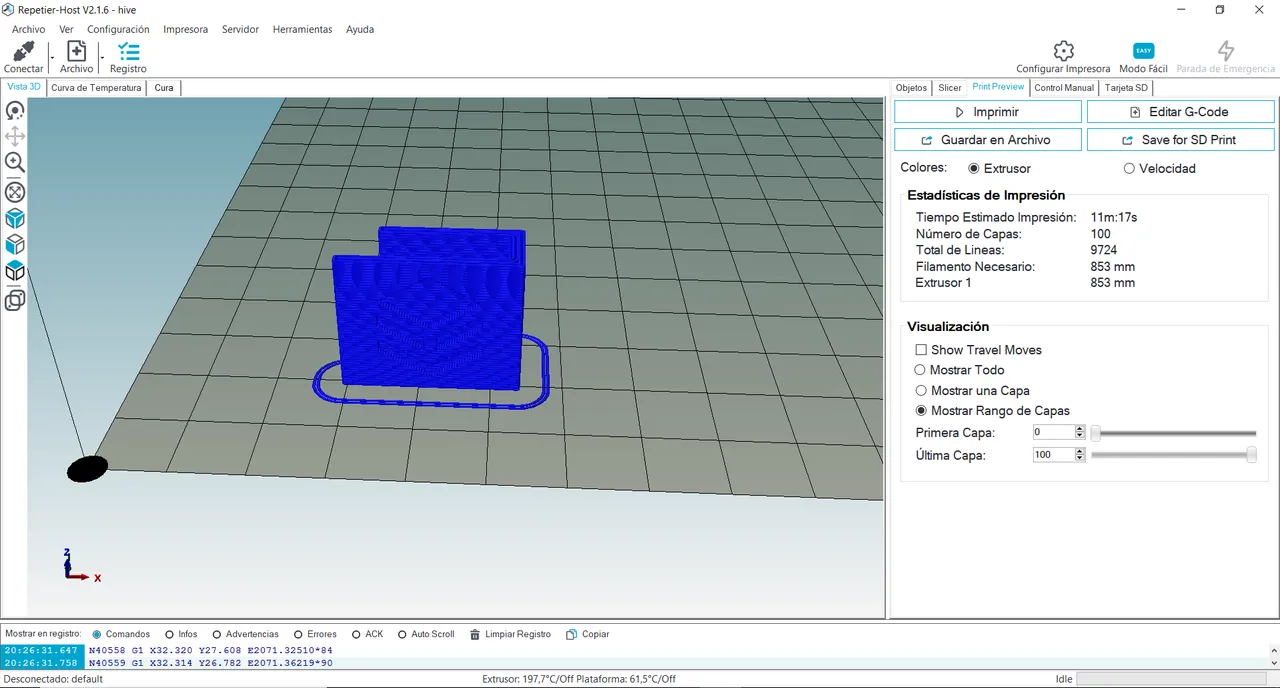Toggle parallel projection overlapping squares icon
The image size is (1280, 688).
point(15,300)
